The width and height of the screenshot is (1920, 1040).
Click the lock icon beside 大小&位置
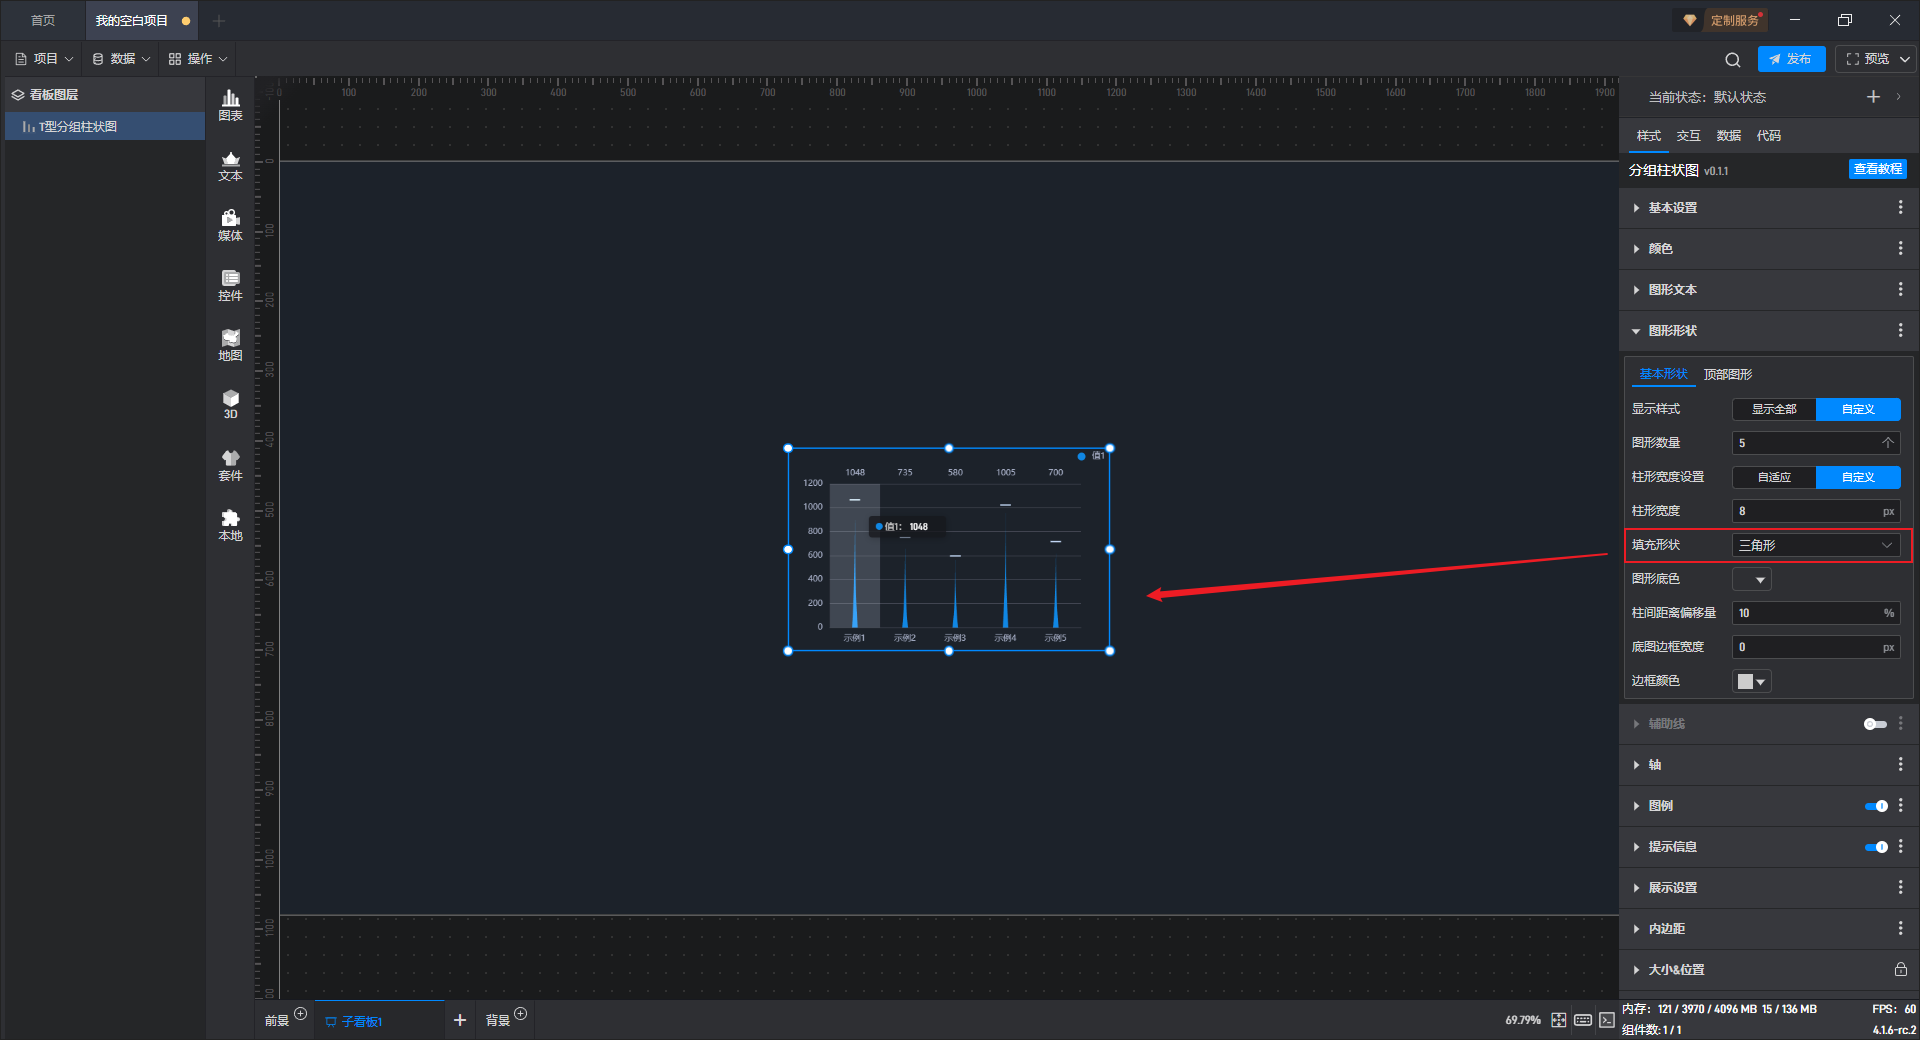1900,969
